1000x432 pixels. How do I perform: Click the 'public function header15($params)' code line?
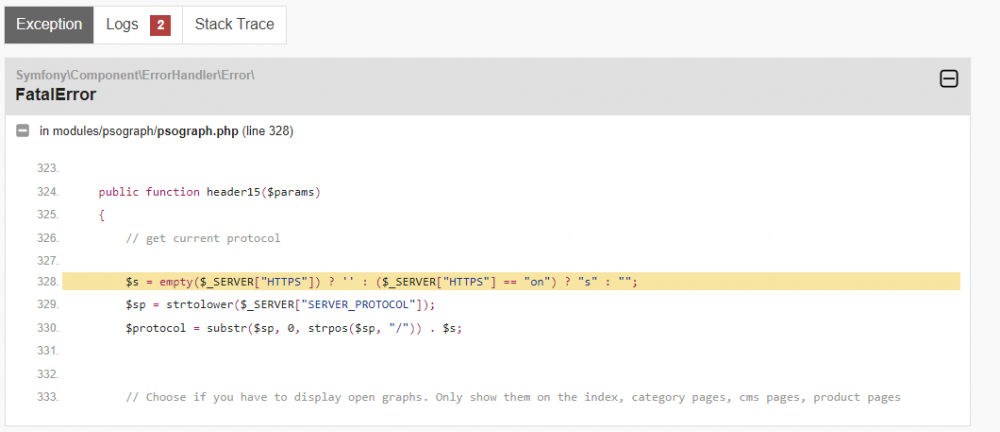point(209,192)
